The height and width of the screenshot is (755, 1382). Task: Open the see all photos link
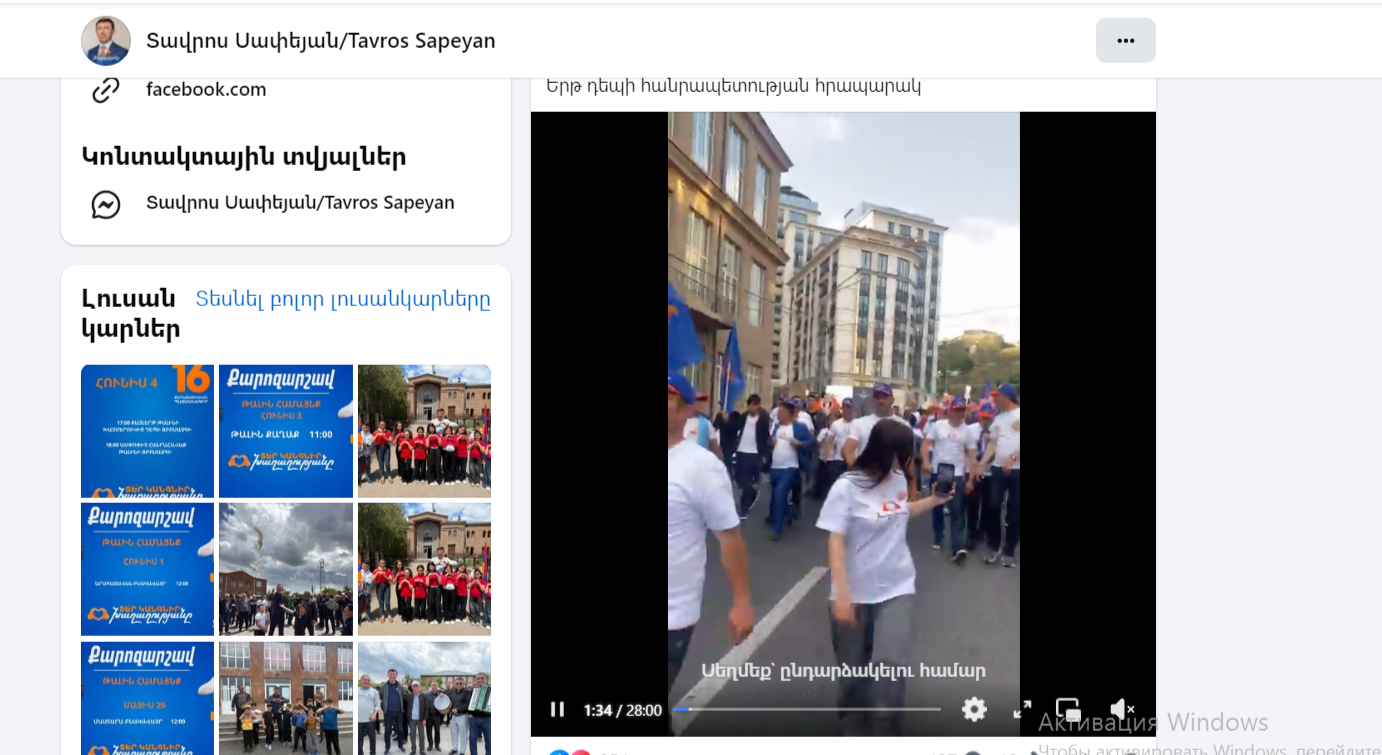pyautogui.click(x=343, y=299)
